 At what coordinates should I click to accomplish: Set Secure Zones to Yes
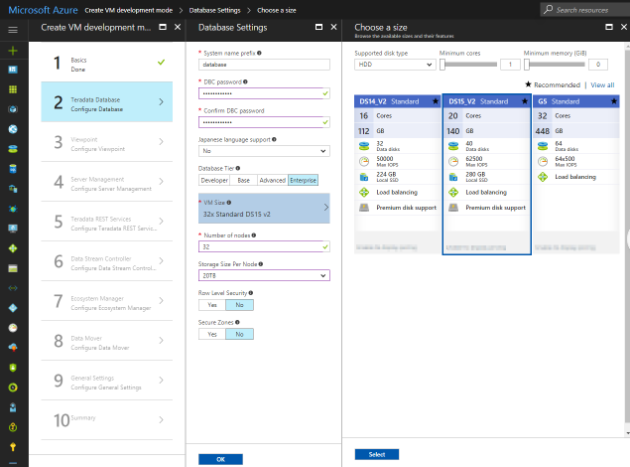click(212, 335)
